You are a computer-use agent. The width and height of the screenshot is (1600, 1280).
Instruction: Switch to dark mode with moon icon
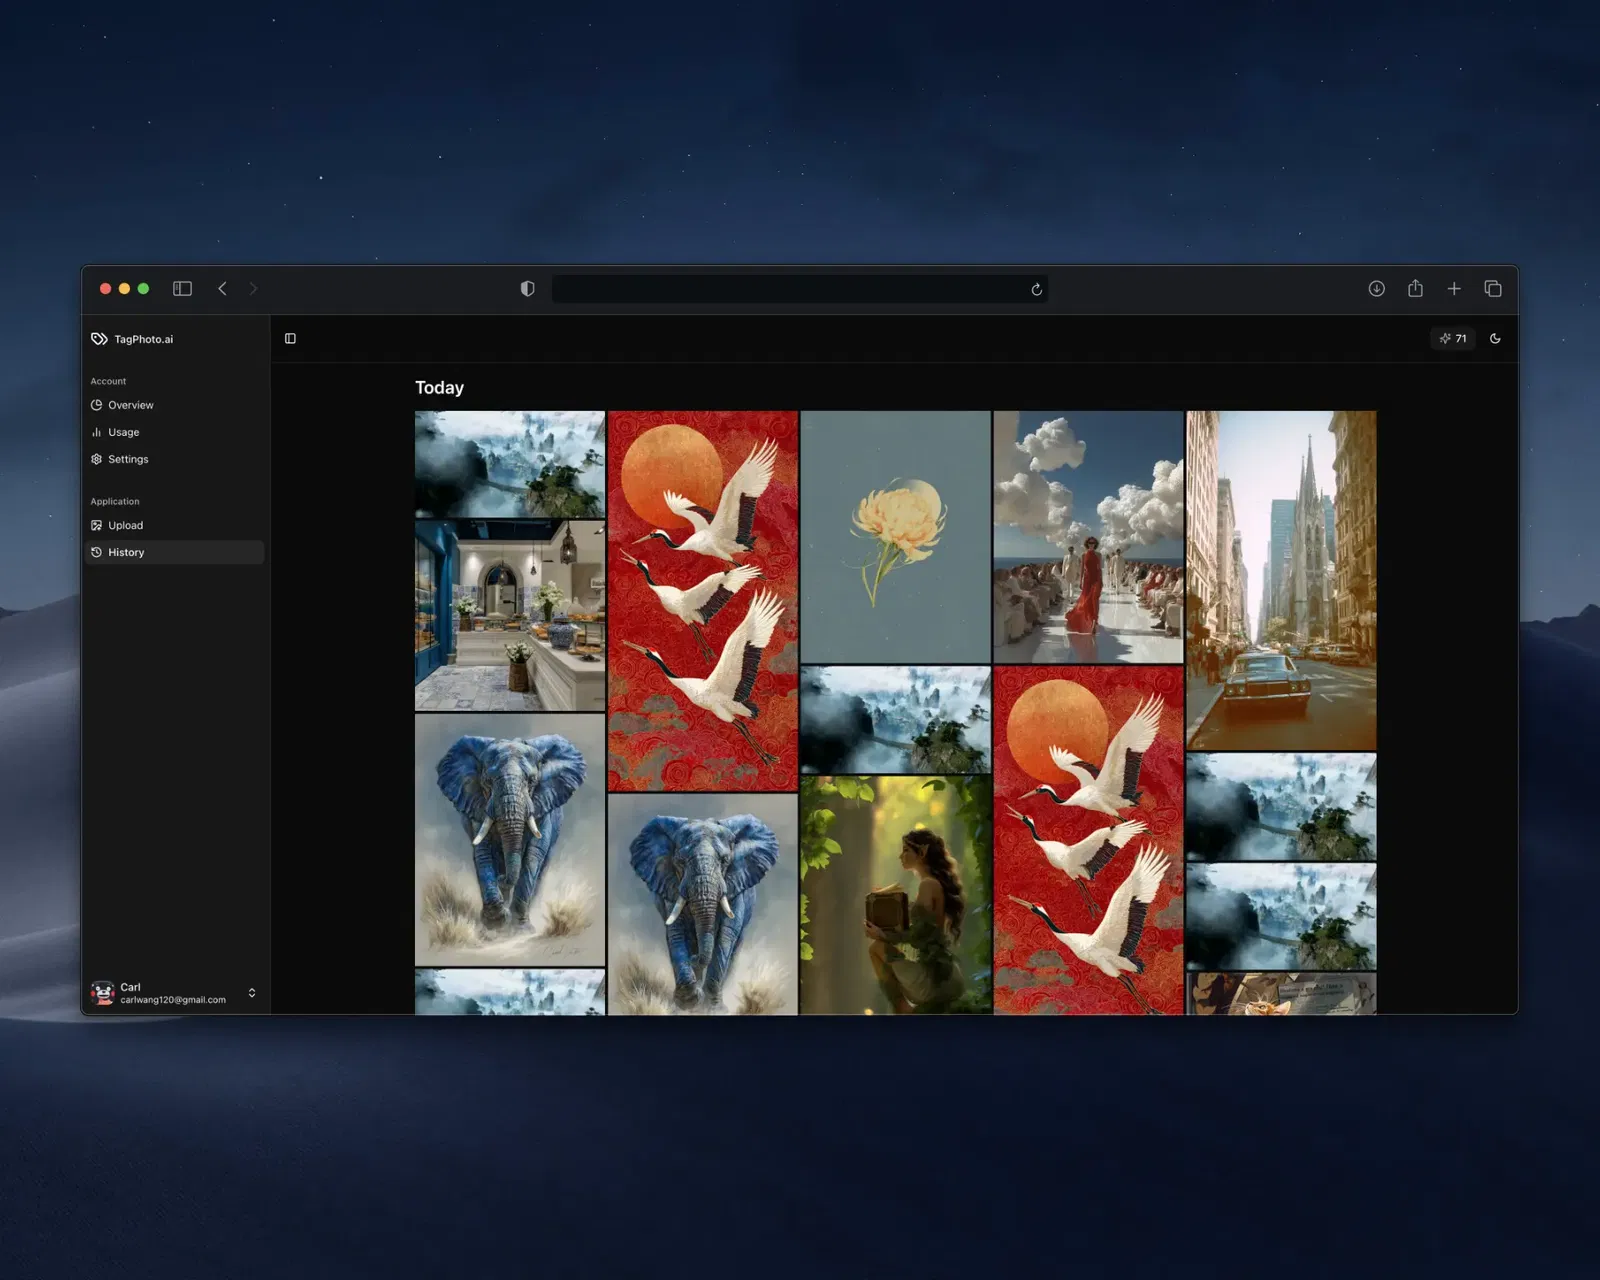coord(1495,339)
